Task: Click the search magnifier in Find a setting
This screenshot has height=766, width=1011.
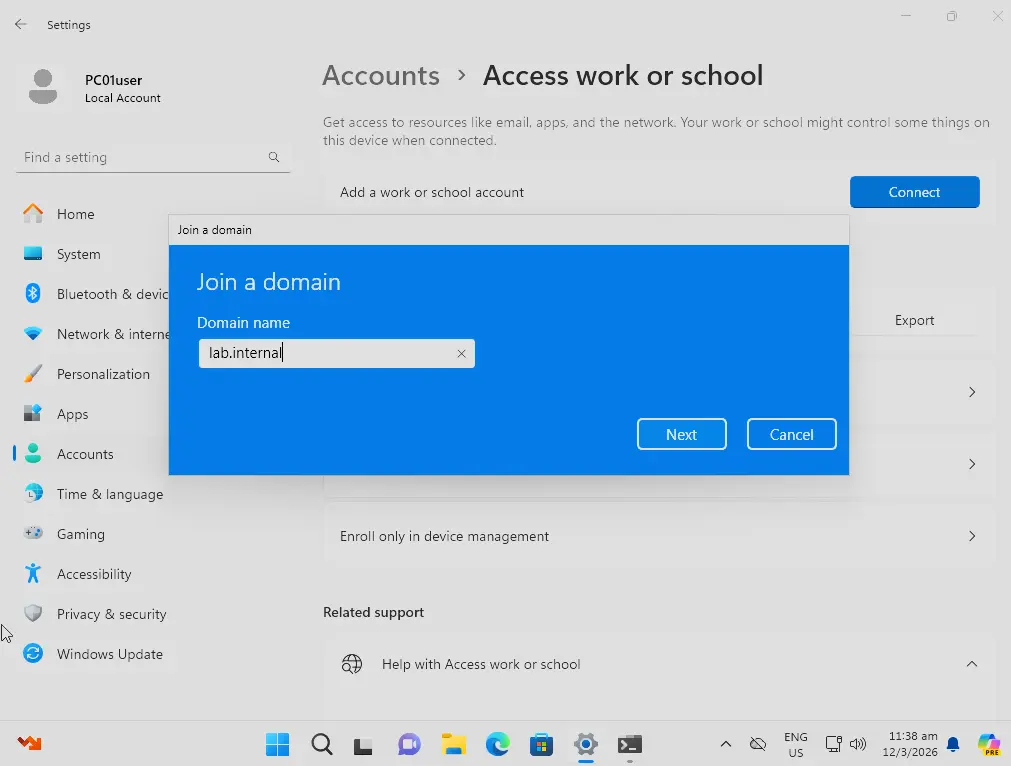Action: click(x=274, y=157)
